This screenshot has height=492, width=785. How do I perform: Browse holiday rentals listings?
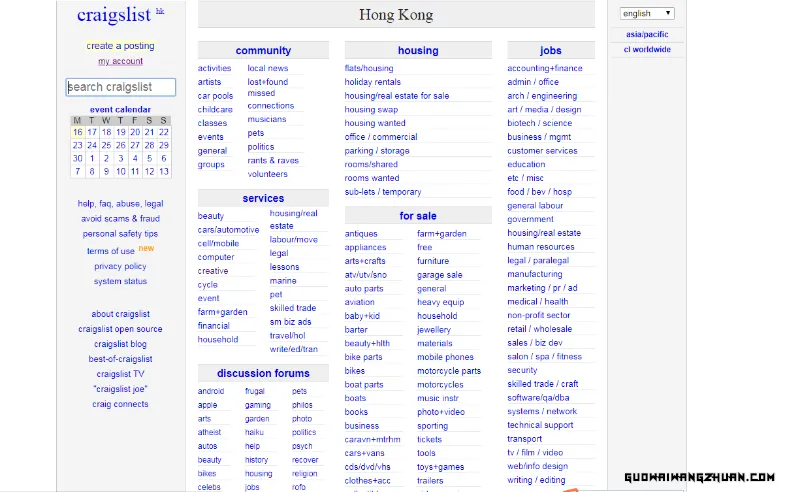pyautogui.click(x=372, y=82)
